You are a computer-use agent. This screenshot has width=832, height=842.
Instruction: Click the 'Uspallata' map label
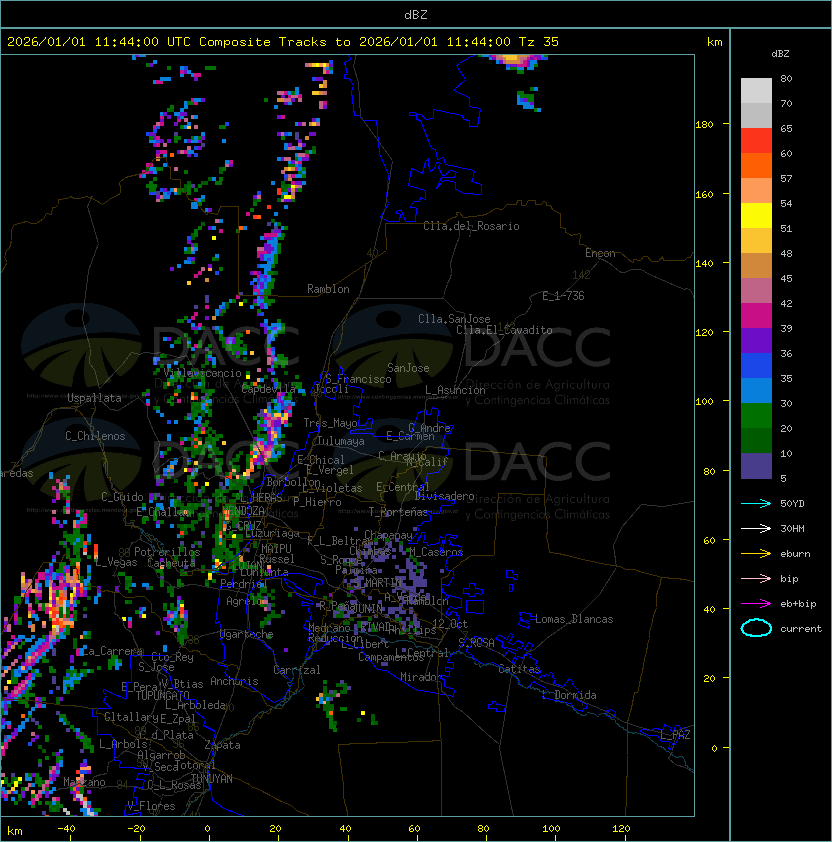[x=94, y=398]
